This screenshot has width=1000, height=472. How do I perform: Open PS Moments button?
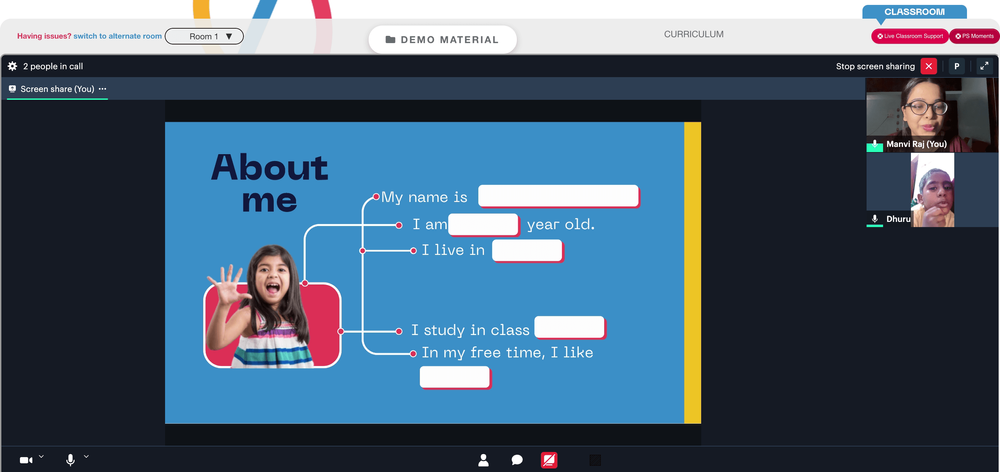click(x=974, y=36)
